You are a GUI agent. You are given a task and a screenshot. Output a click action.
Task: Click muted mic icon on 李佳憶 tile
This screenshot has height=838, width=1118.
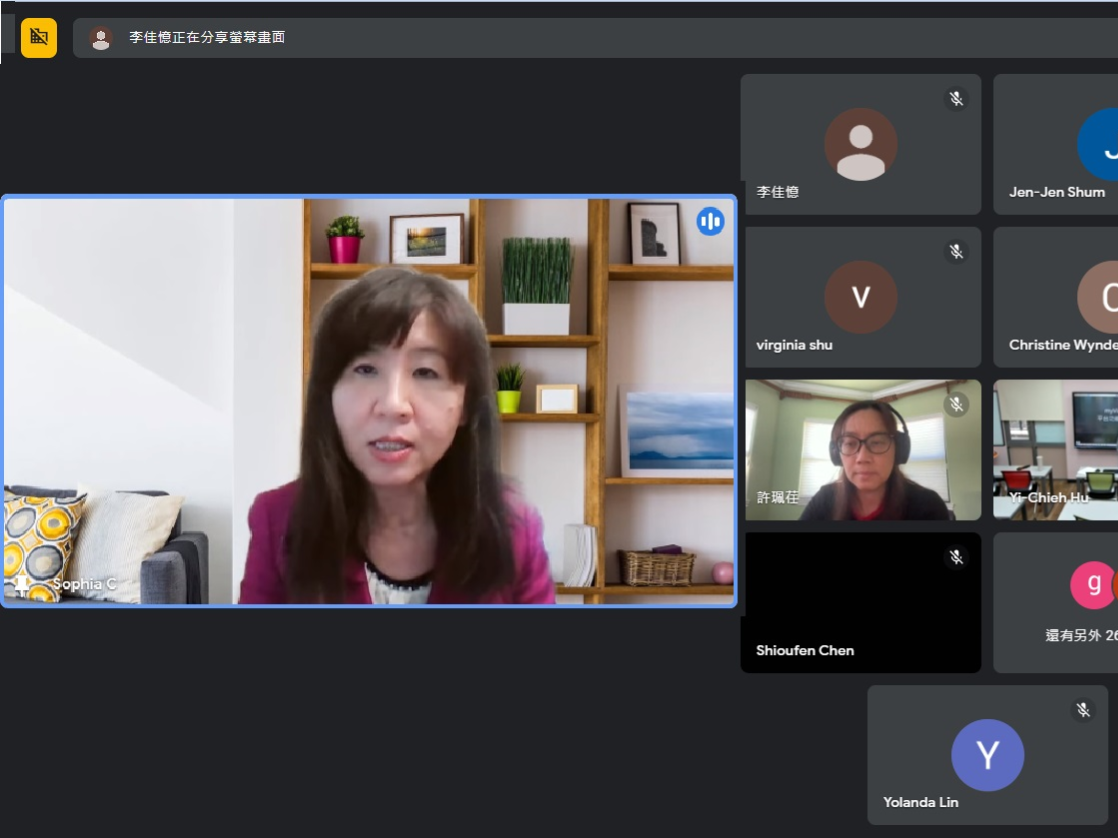(x=956, y=99)
